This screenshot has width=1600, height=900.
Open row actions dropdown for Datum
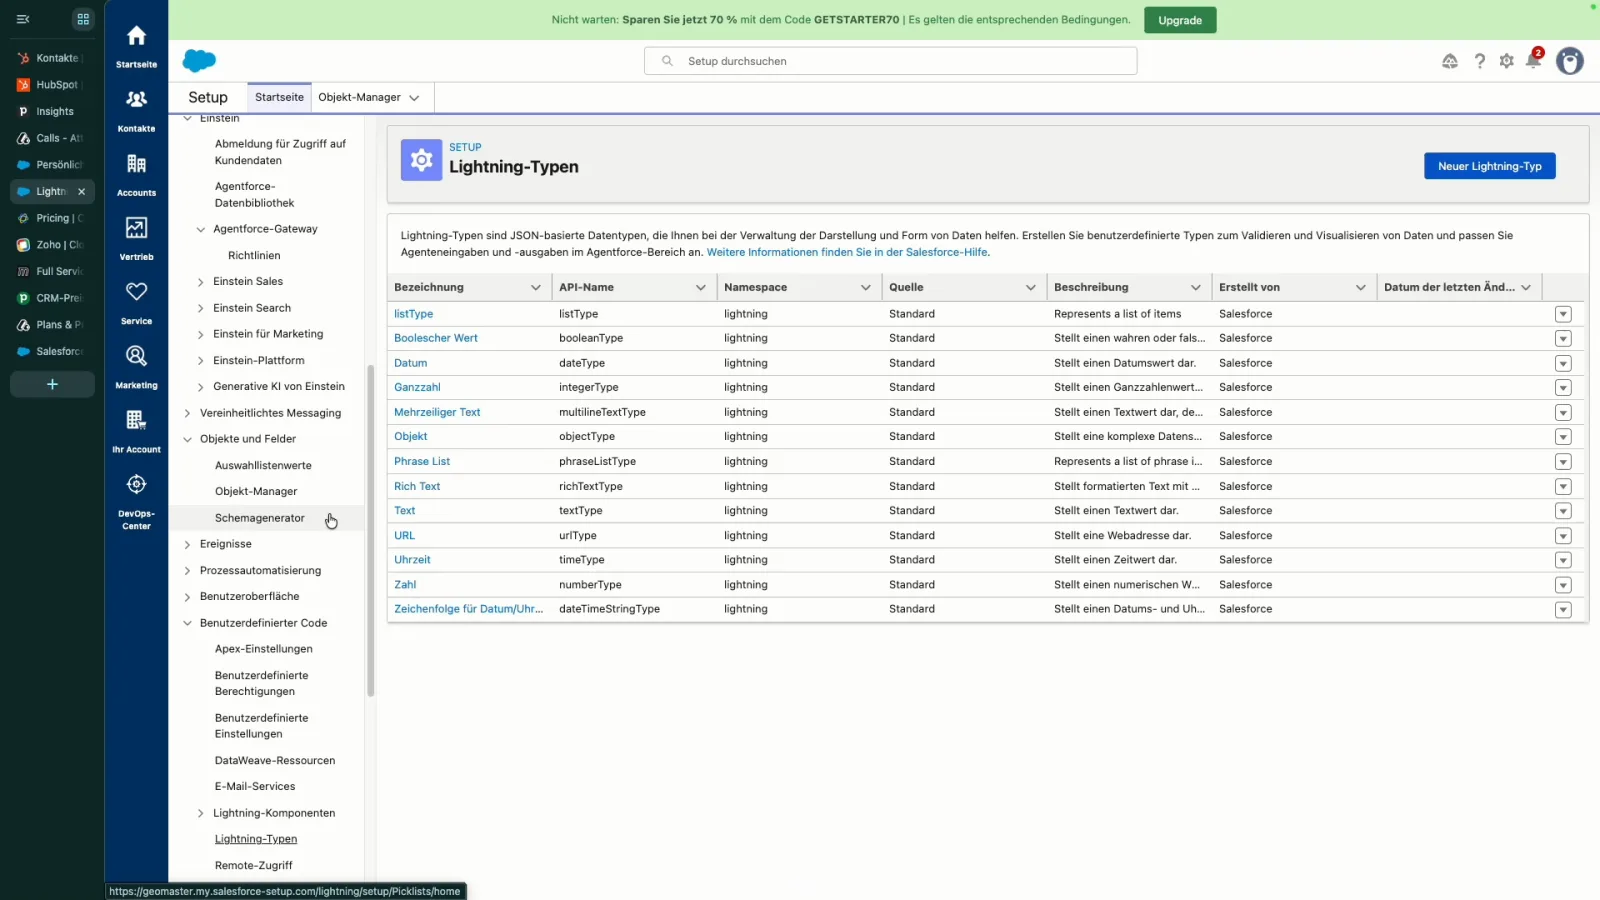tap(1563, 363)
